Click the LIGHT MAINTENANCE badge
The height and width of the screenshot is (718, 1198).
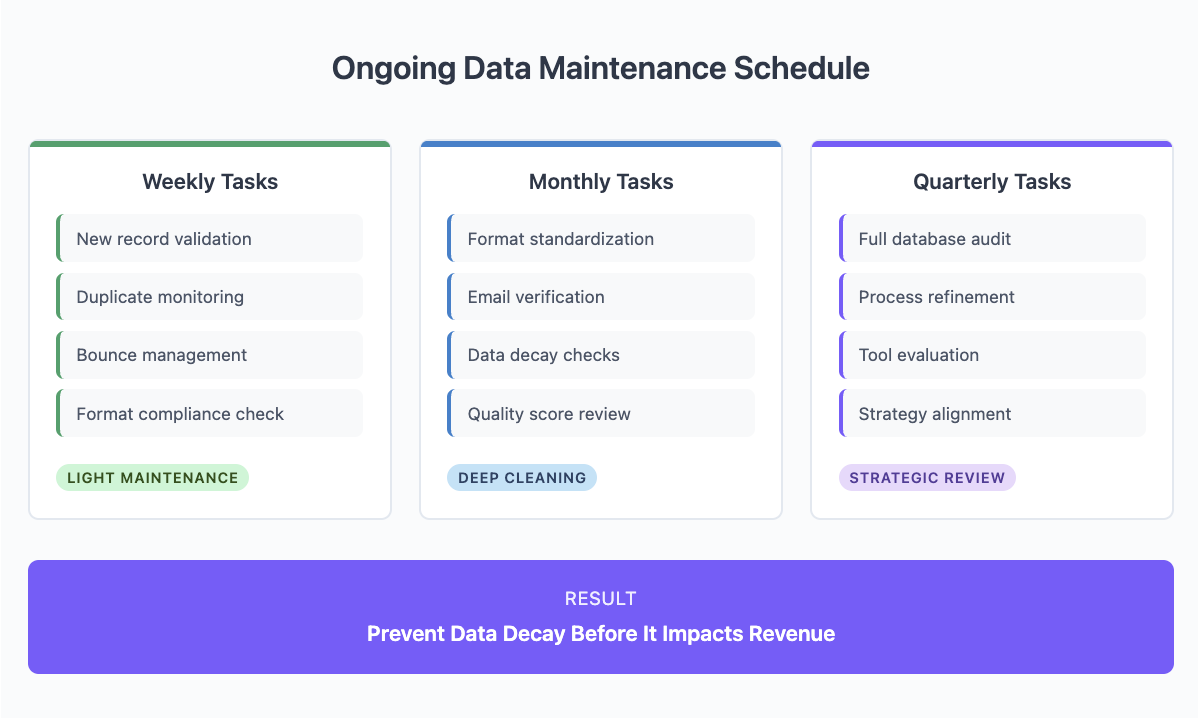coord(152,477)
